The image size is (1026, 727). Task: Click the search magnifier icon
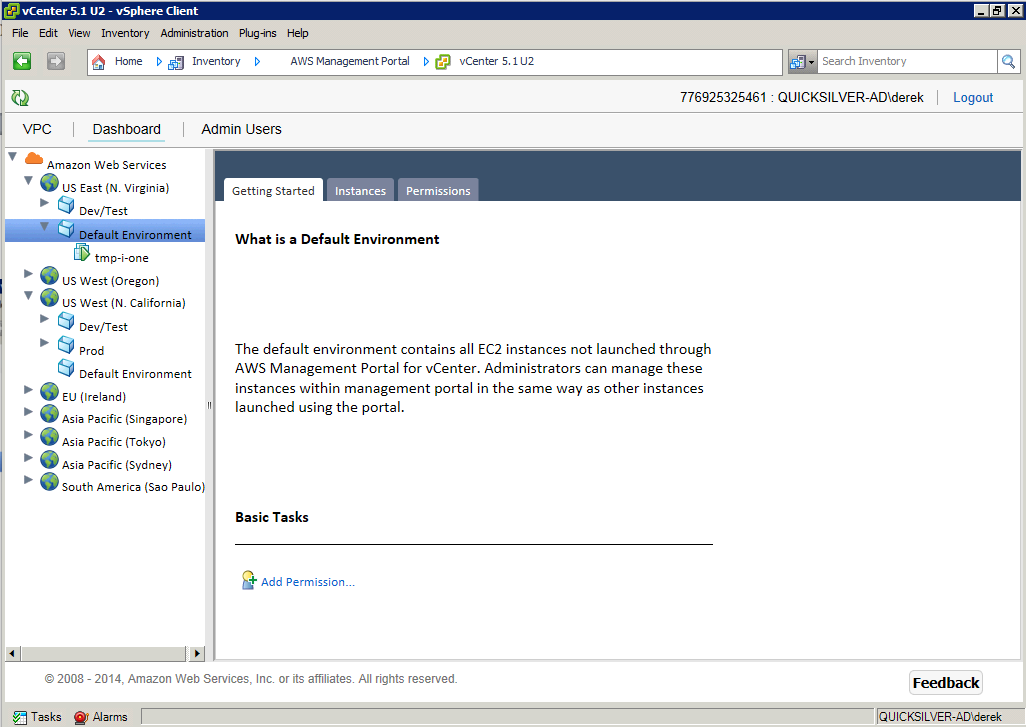click(1009, 62)
